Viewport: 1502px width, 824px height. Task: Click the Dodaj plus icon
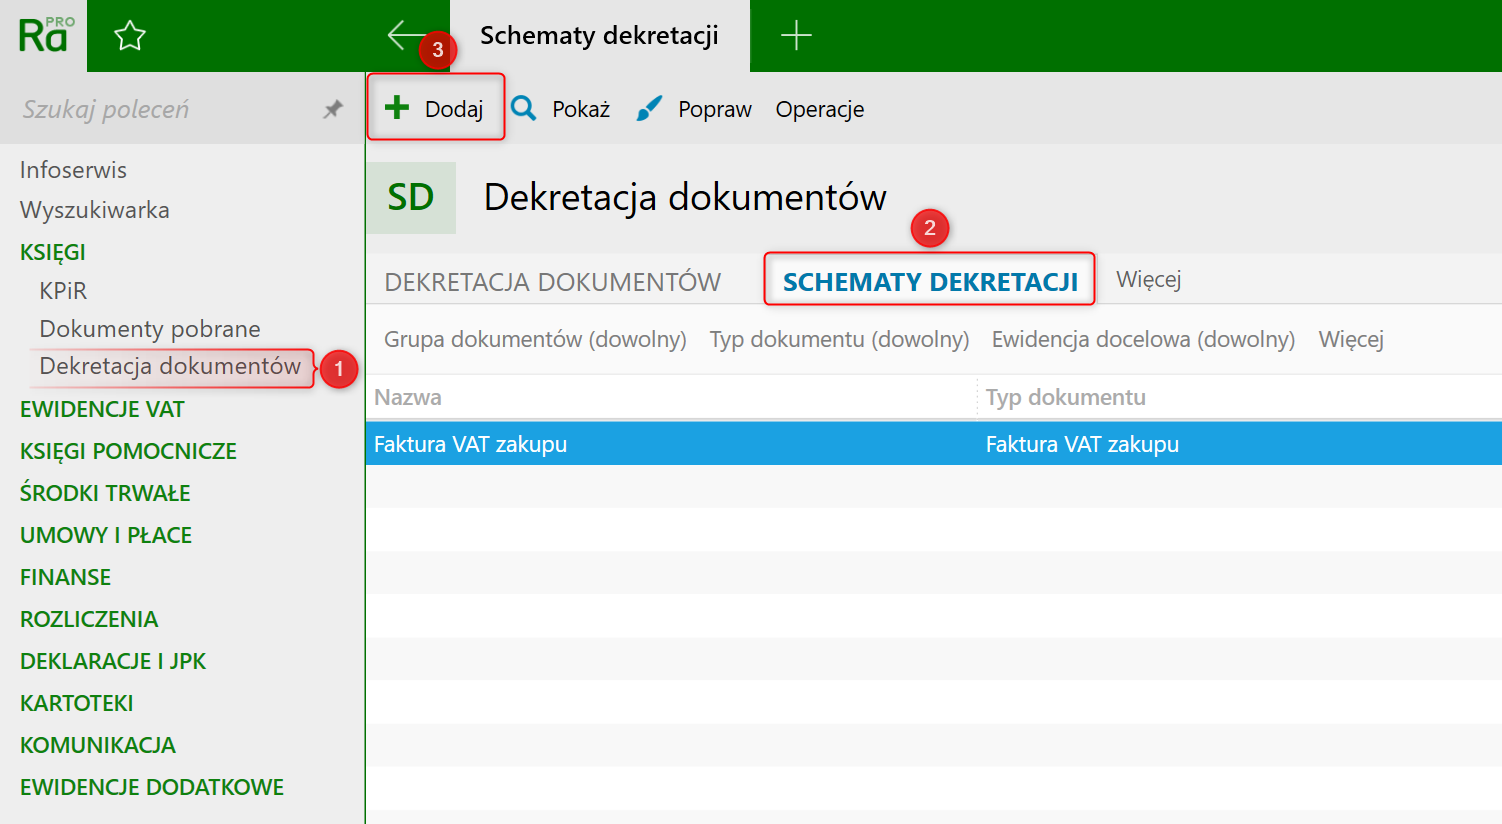[x=397, y=108]
